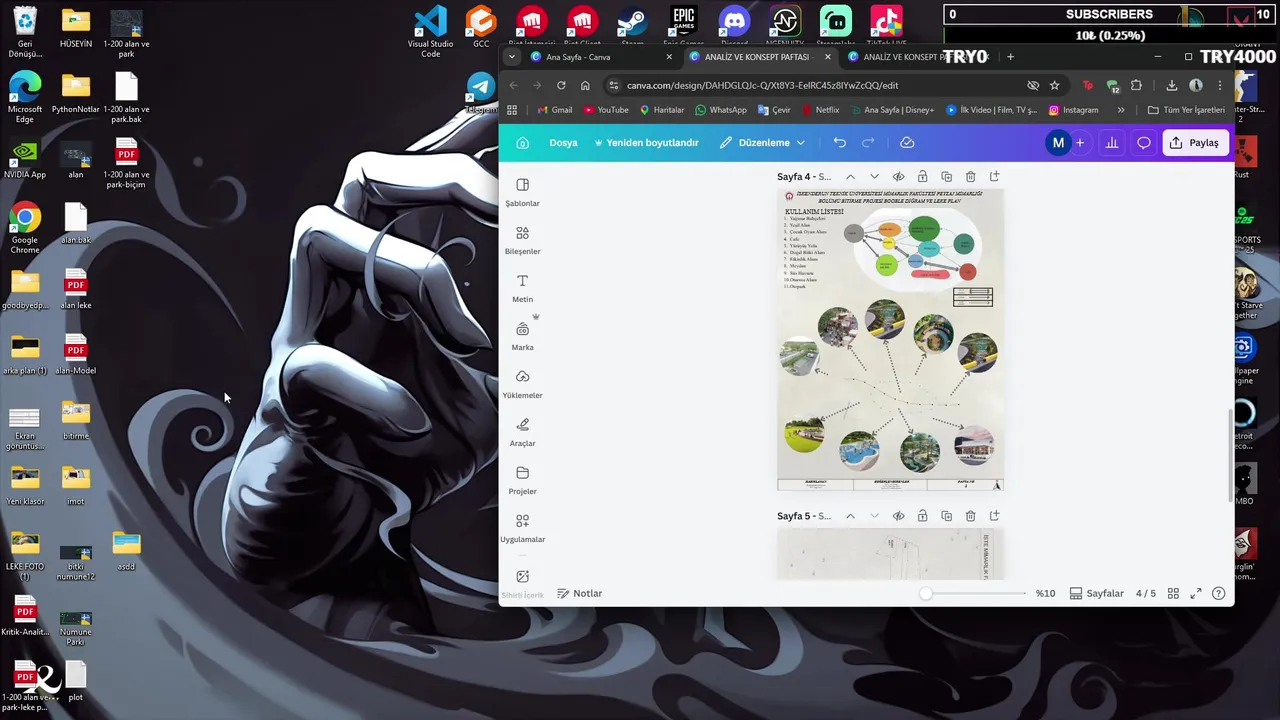
Task: Open the Bileşenler elements panel
Action: (522, 240)
